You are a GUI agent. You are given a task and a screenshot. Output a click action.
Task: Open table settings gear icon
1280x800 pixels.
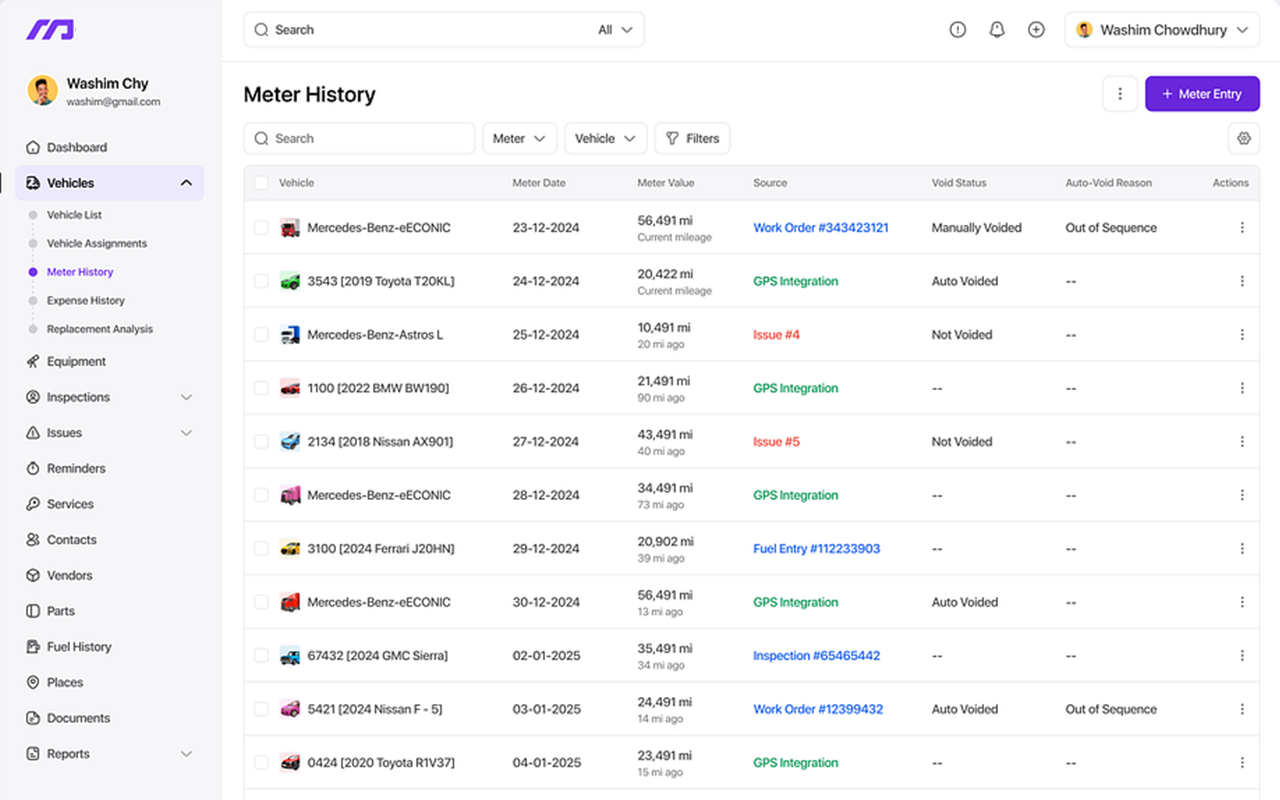pos(1244,139)
